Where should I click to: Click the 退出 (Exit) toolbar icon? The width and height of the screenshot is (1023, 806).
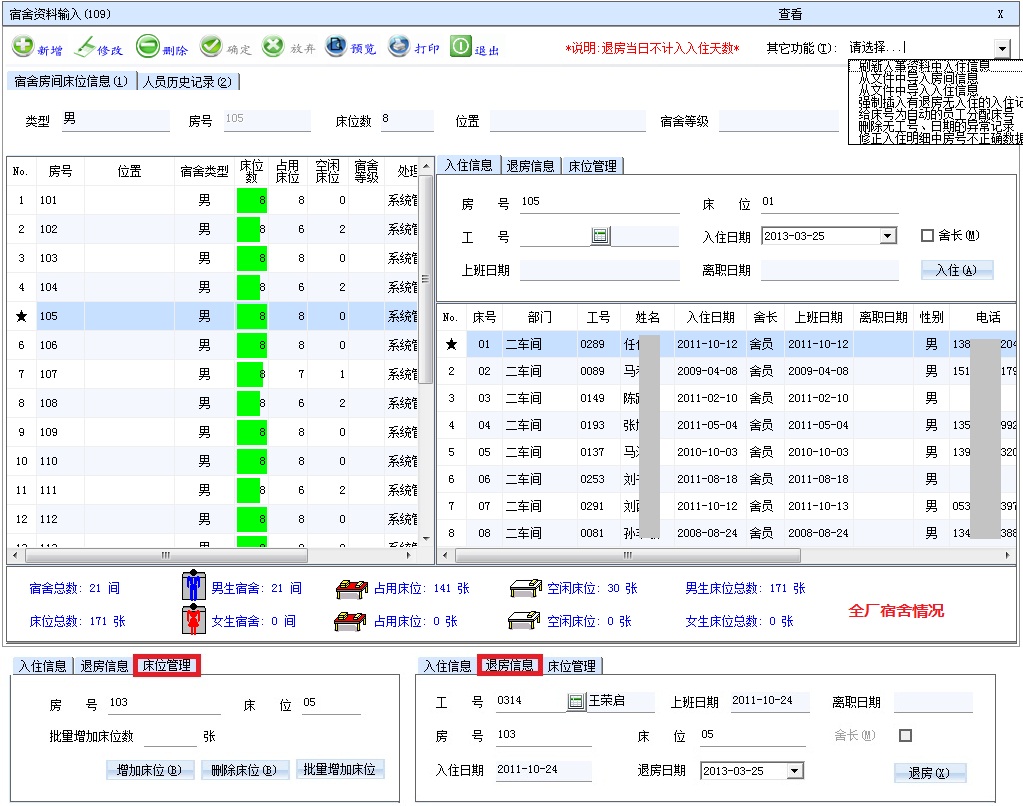pyautogui.click(x=460, y=47)
